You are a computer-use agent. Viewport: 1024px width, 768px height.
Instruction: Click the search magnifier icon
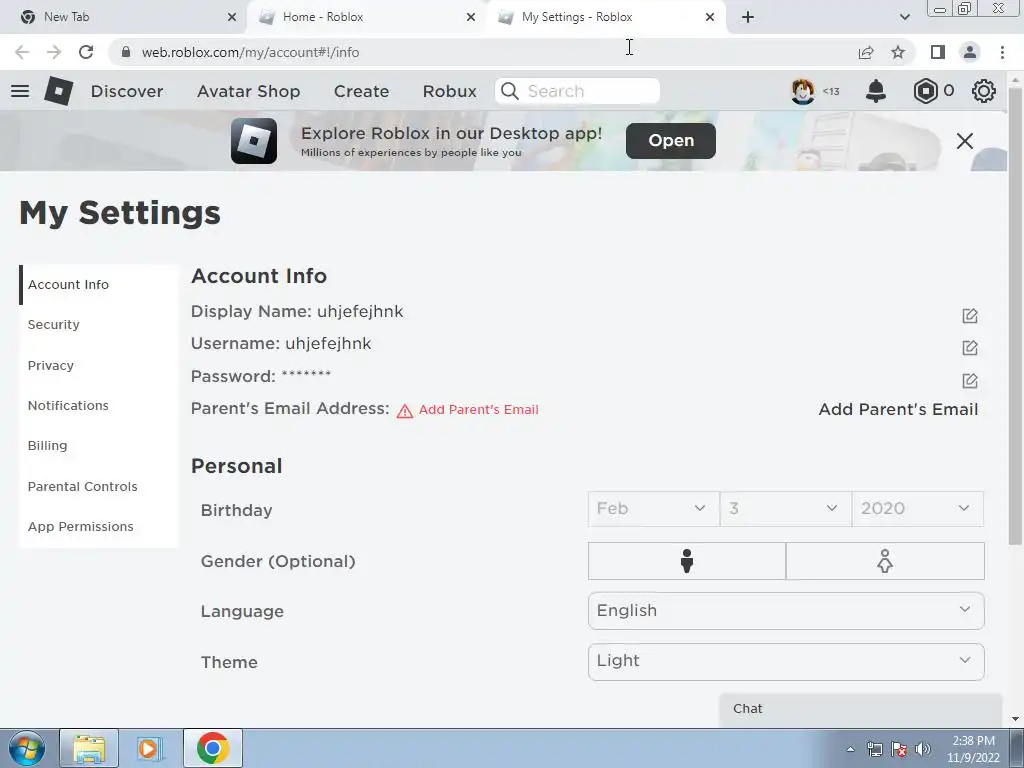click(x=510, y=91)
